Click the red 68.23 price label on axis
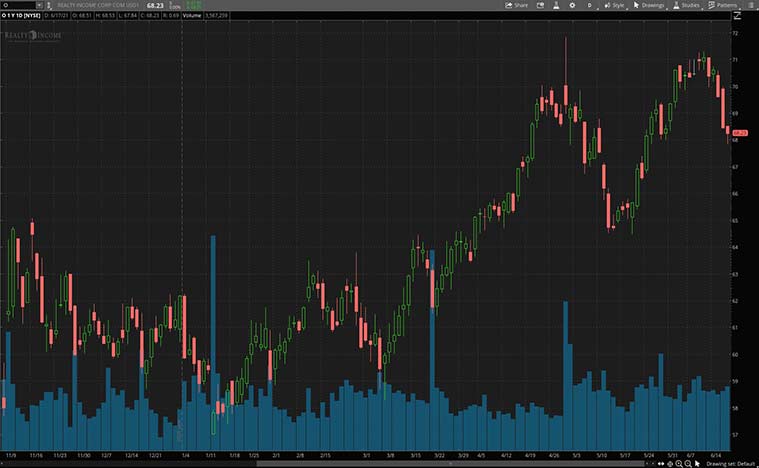The height and width of the screenshot is (468, 759). coord(740,132)
